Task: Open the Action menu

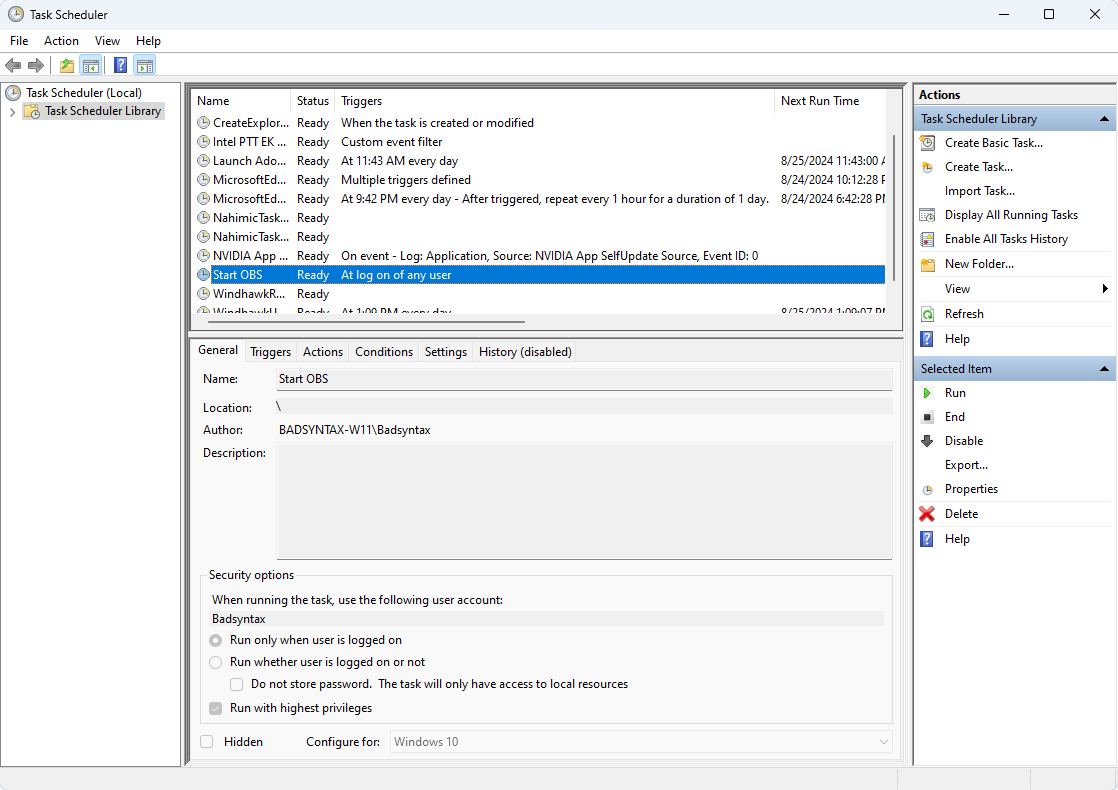Action: coord(61,40)
